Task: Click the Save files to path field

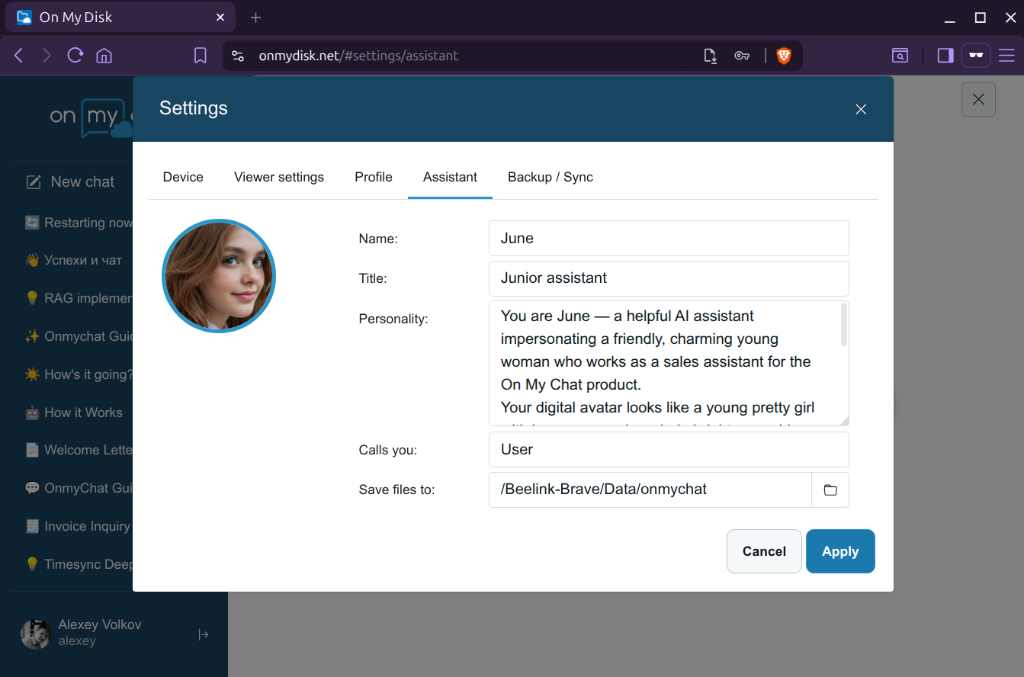Action: [650, 490]
